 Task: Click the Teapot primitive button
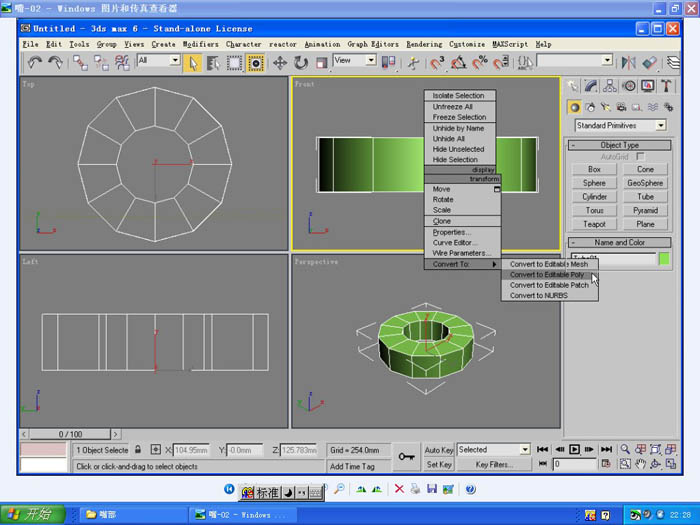click(594, 224)
